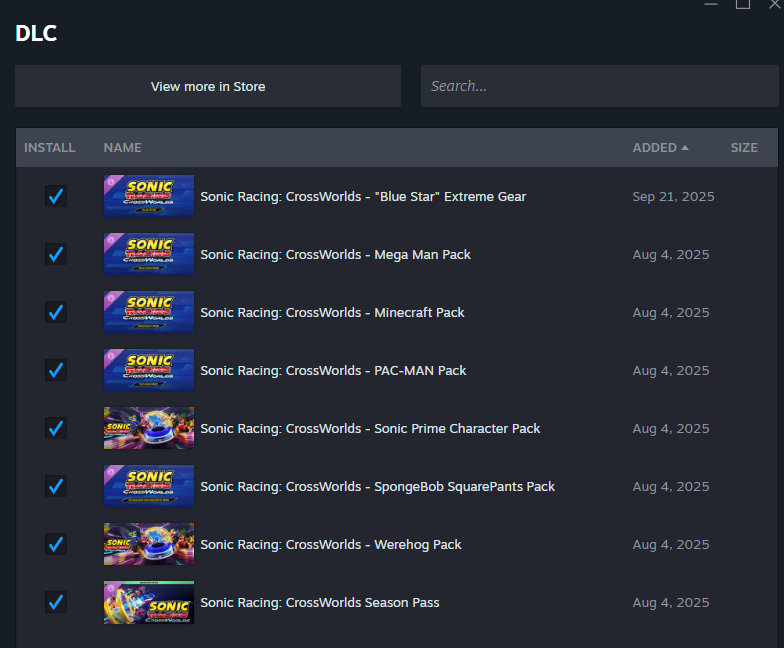The height and width of the screenshot is (648, 784).
Task: Uncheck install for "Blue Star" Extreme Gear
Action: pyautogui.click(x=56, y=196)
